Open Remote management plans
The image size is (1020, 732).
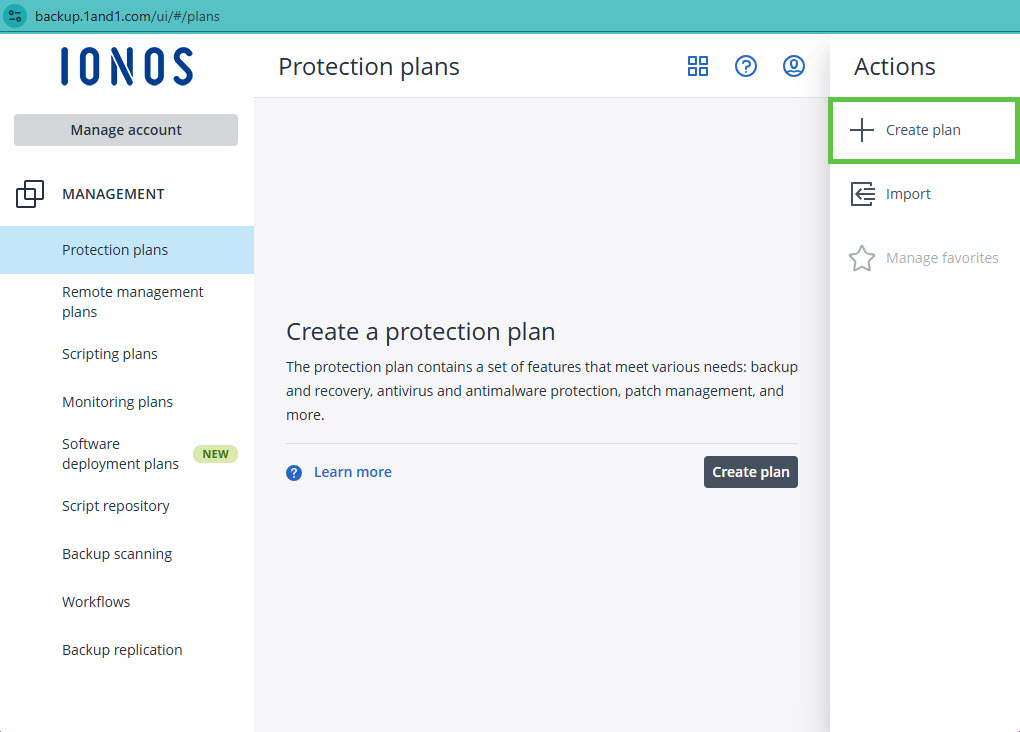click(132, 302)
